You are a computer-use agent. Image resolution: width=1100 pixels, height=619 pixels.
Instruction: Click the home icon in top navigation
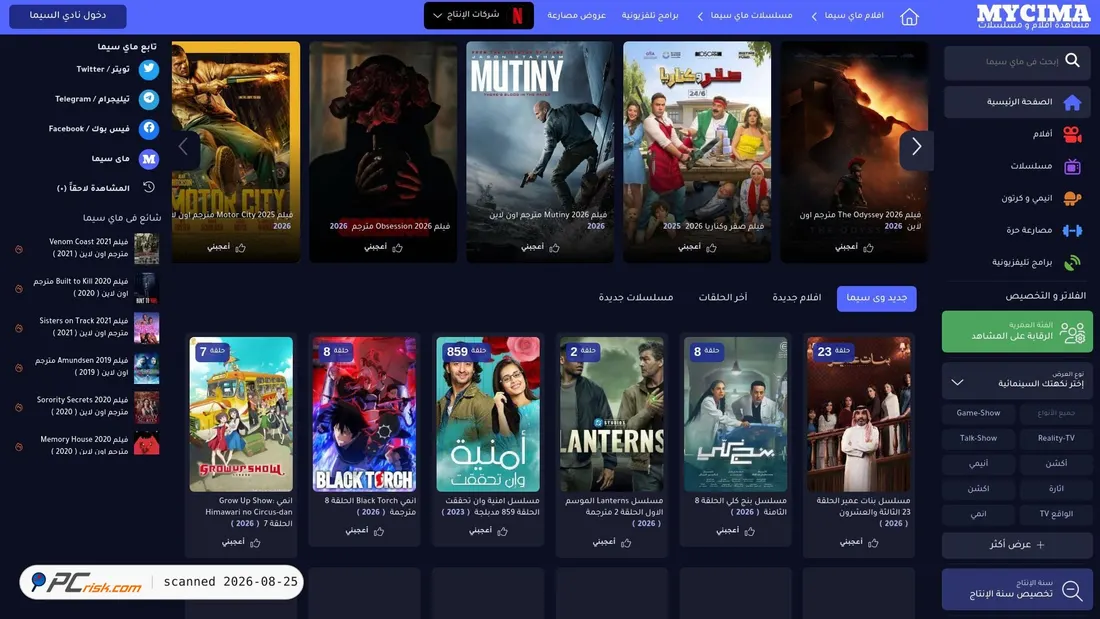pyautogui.click(x=909, y=16)
